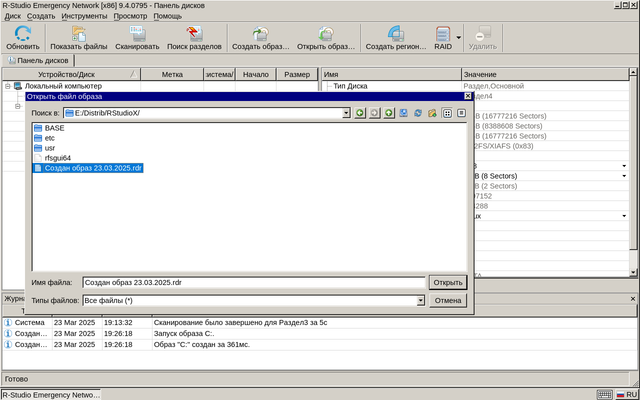The width and height of the screenshot is (640, 400).
Task: Click the Начало column header
Action: click(256, 74)
